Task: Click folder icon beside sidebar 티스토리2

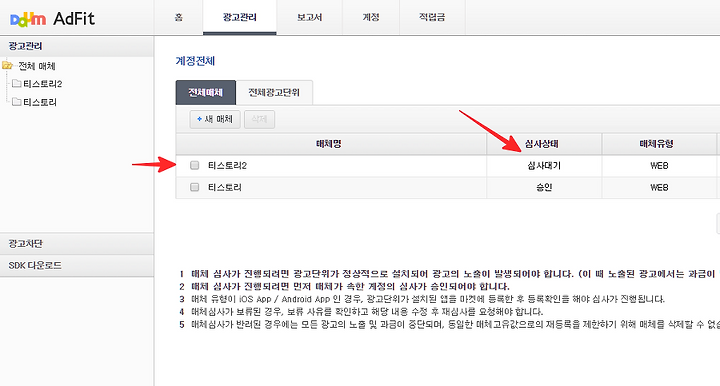Action: click(17, 83)
